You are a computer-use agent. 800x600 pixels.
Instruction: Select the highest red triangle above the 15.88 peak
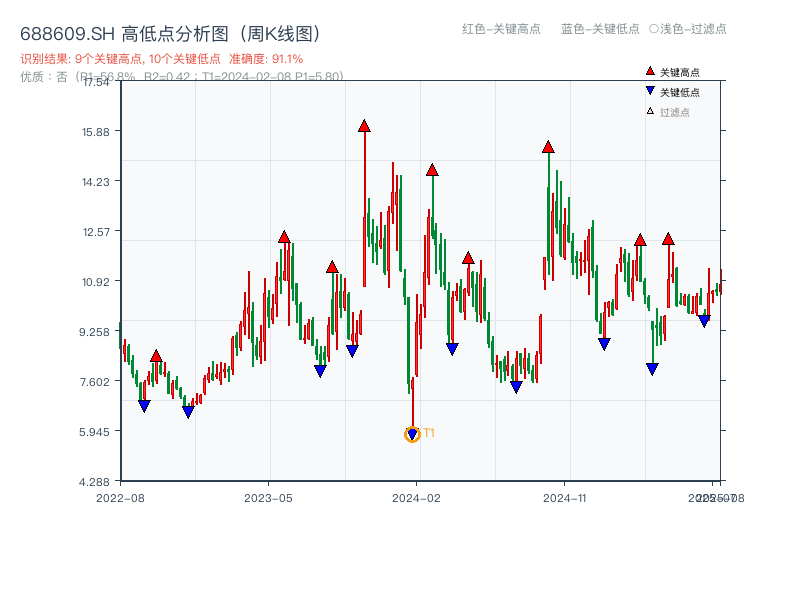click(x=365, y=126)
